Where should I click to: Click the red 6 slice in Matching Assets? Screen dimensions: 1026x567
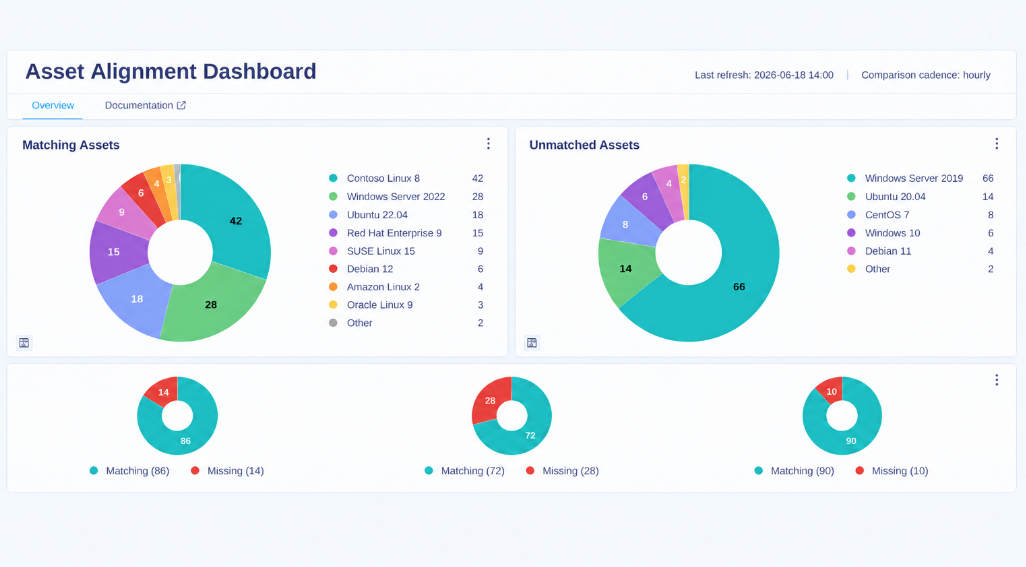(141, 193)
